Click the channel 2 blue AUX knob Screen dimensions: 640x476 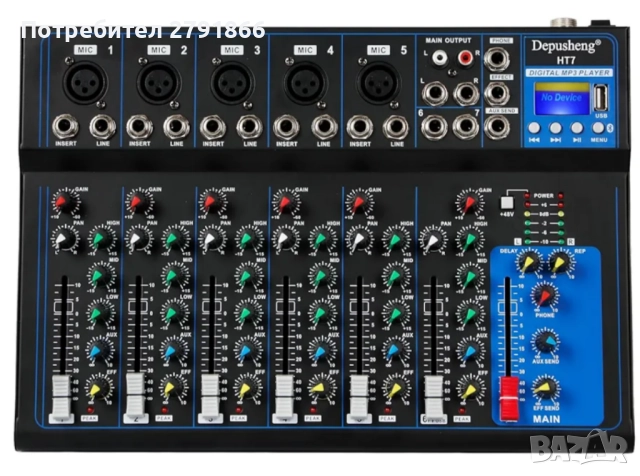[175, 351]
